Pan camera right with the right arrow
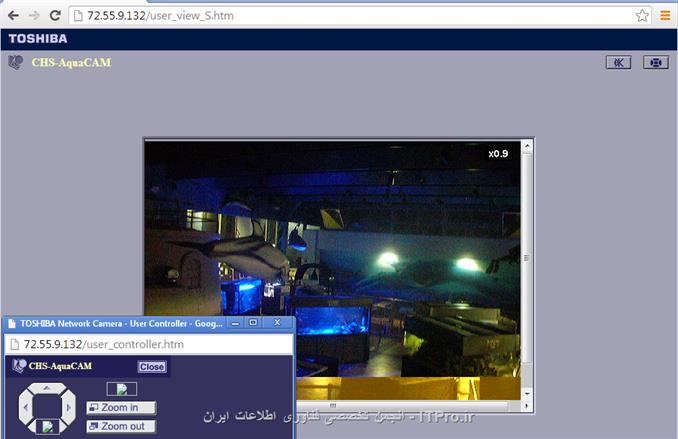 (69, 407)
